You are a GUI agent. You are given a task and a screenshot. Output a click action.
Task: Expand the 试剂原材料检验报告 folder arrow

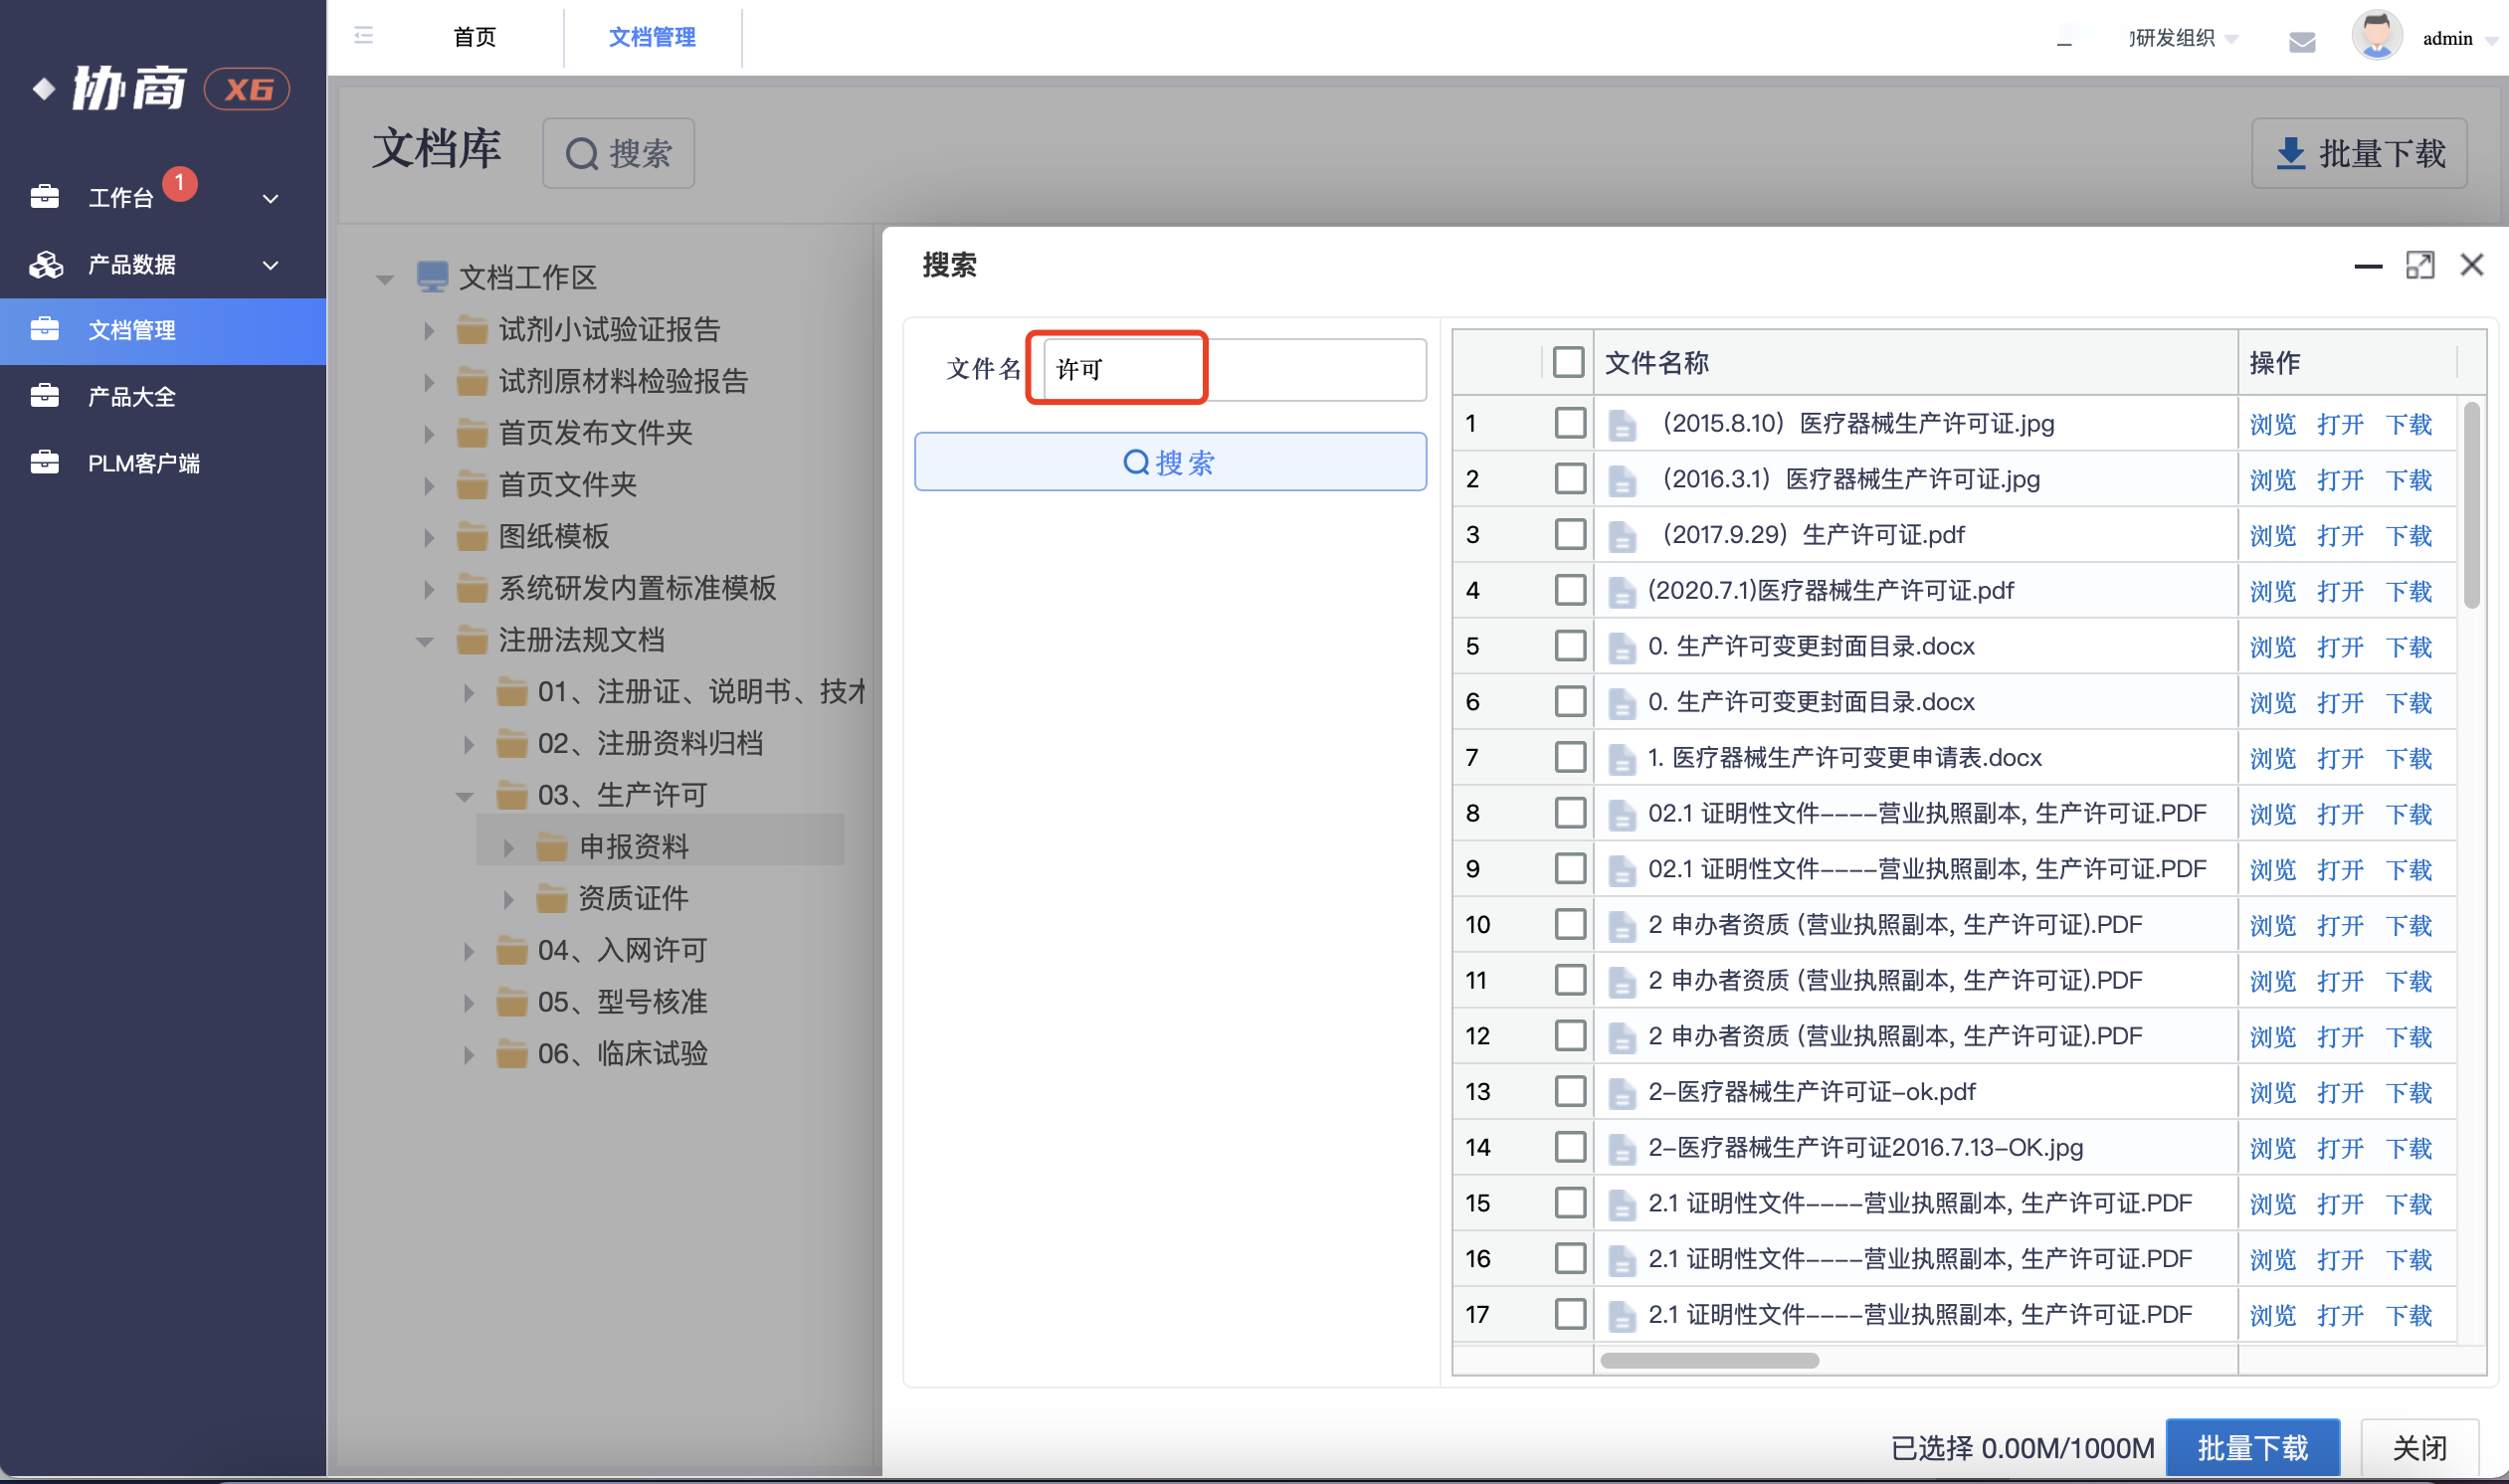click(429, 381)
